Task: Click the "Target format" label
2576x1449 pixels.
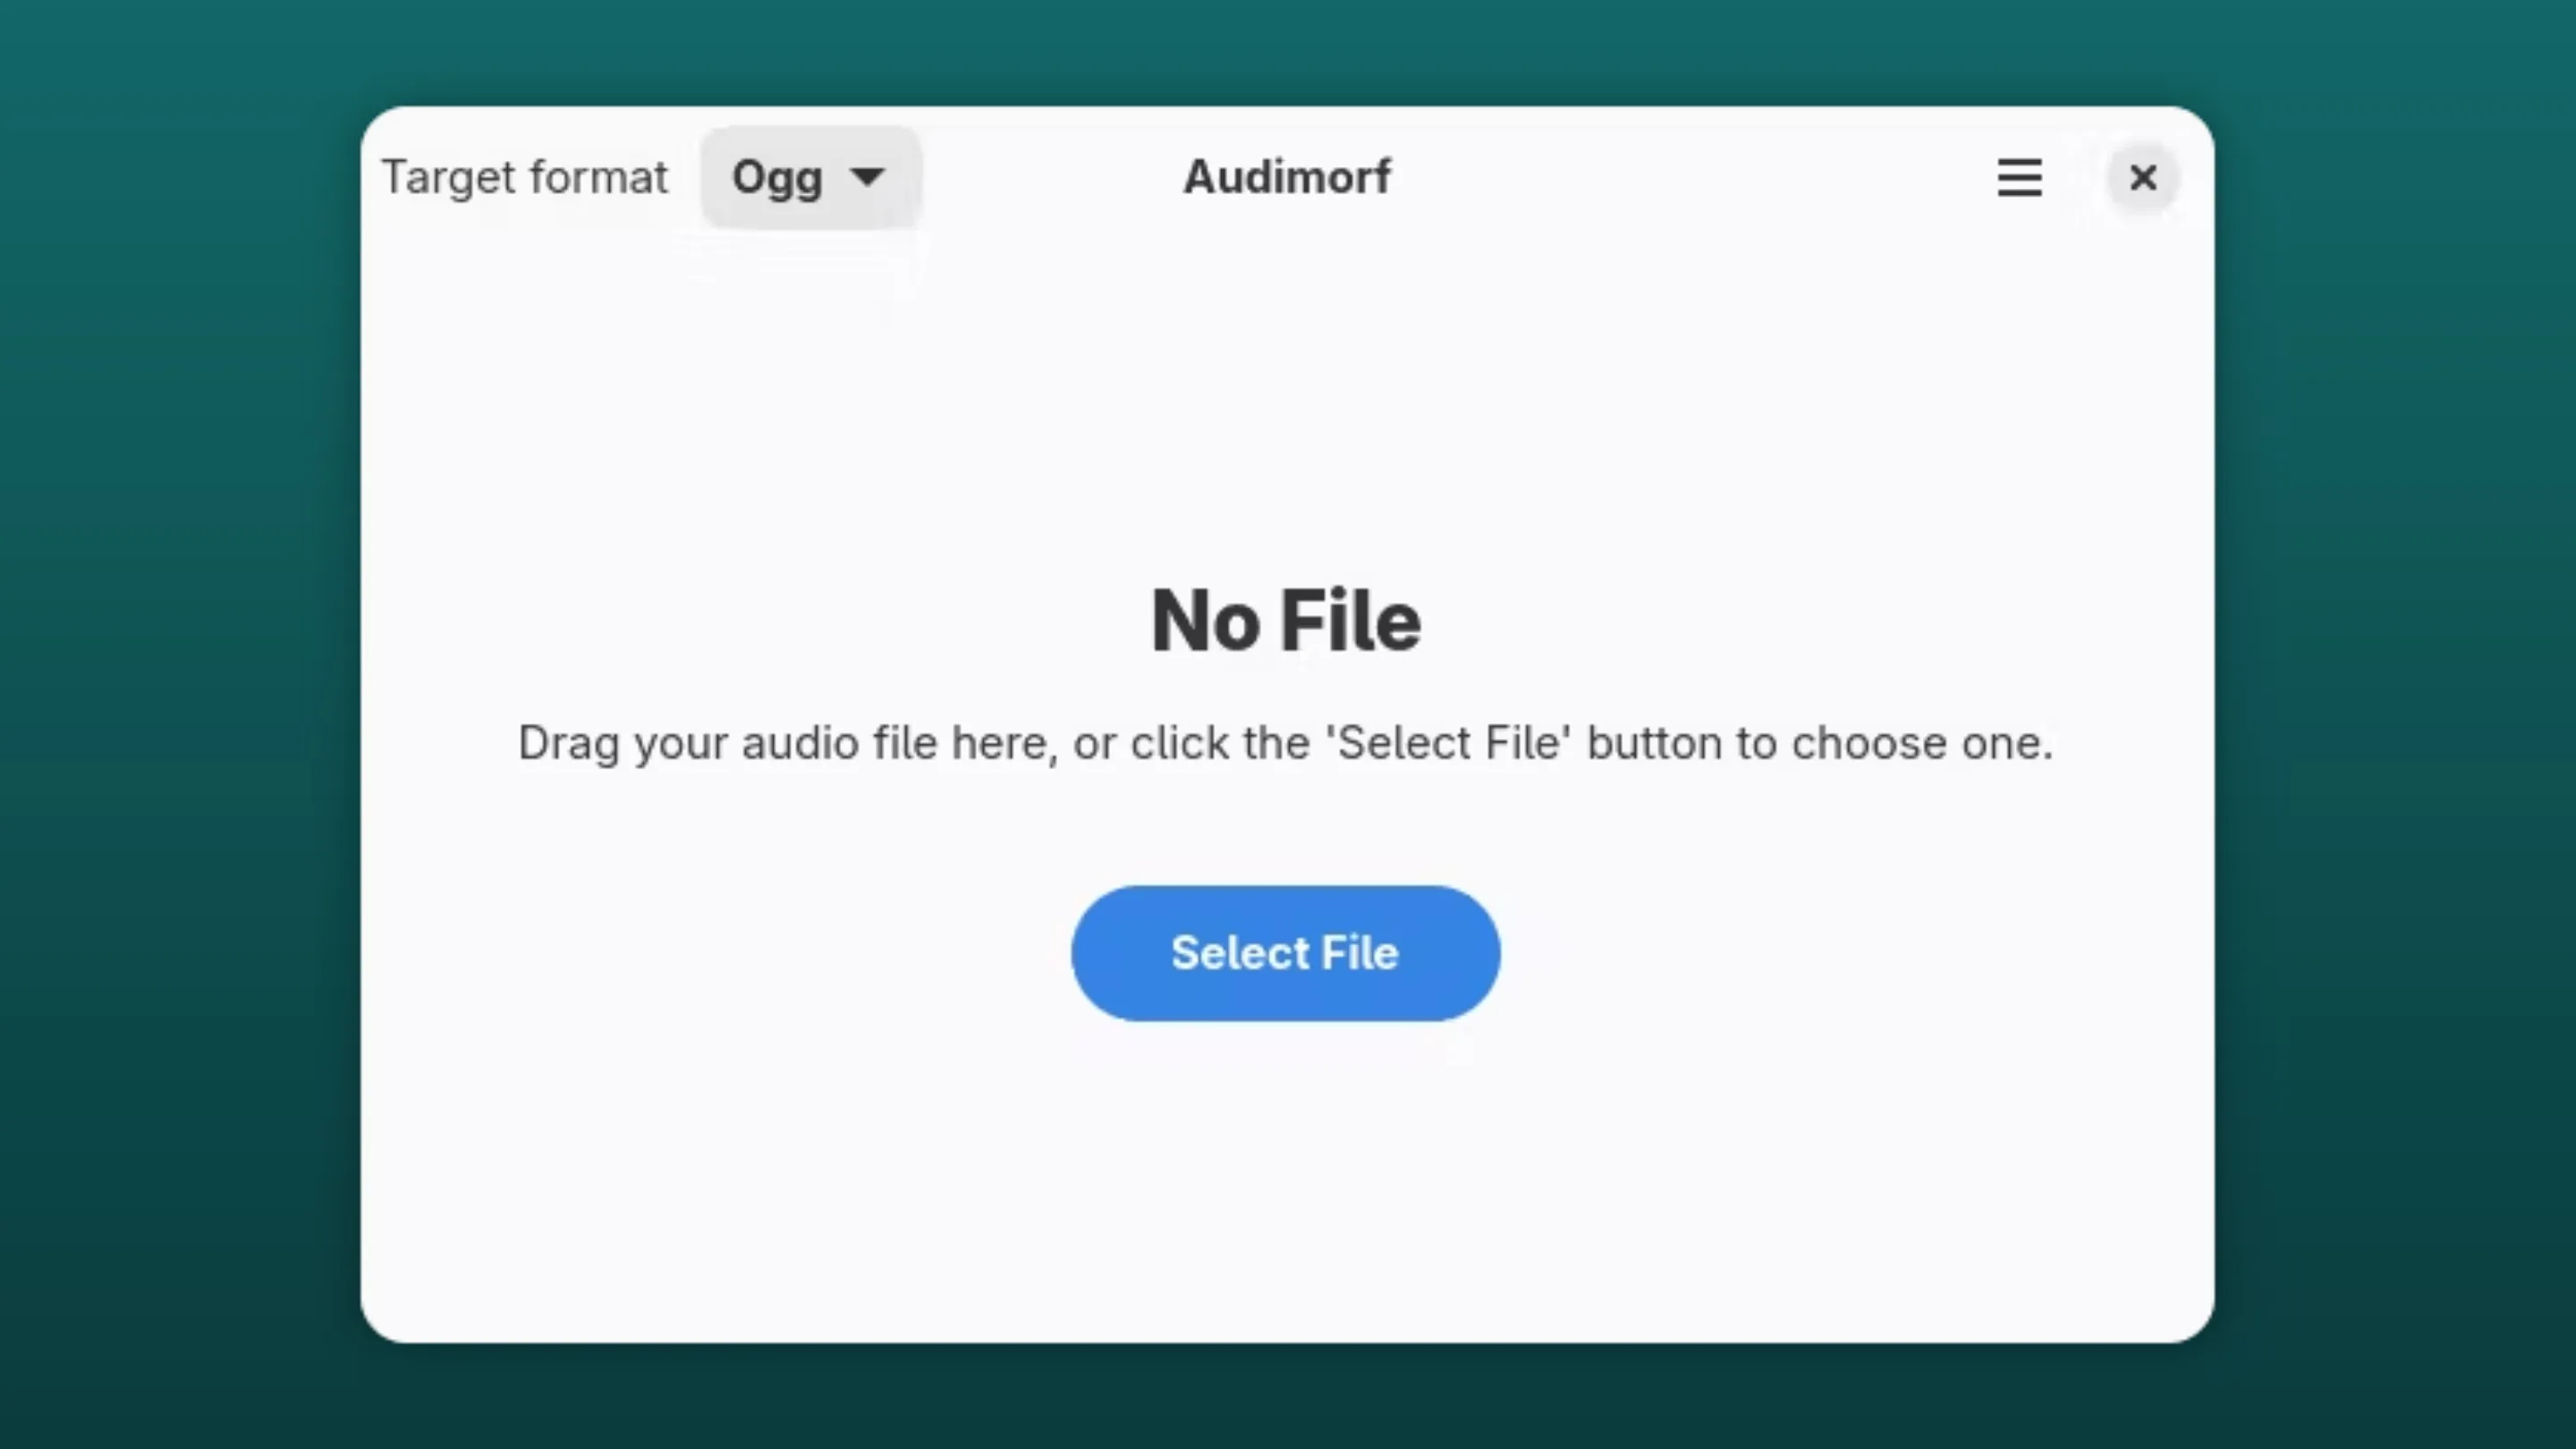Action: tap(524, 178)
